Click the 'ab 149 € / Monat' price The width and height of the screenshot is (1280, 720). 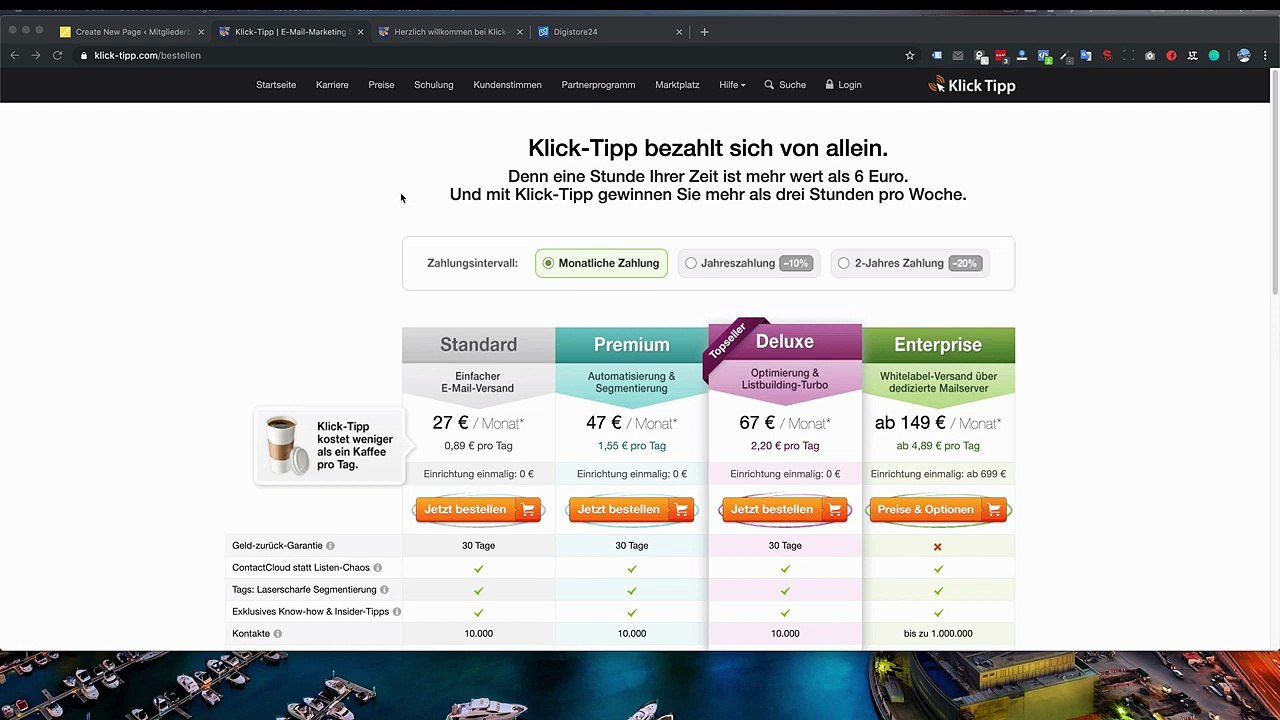pyautogui.click(x=938, y=423)
